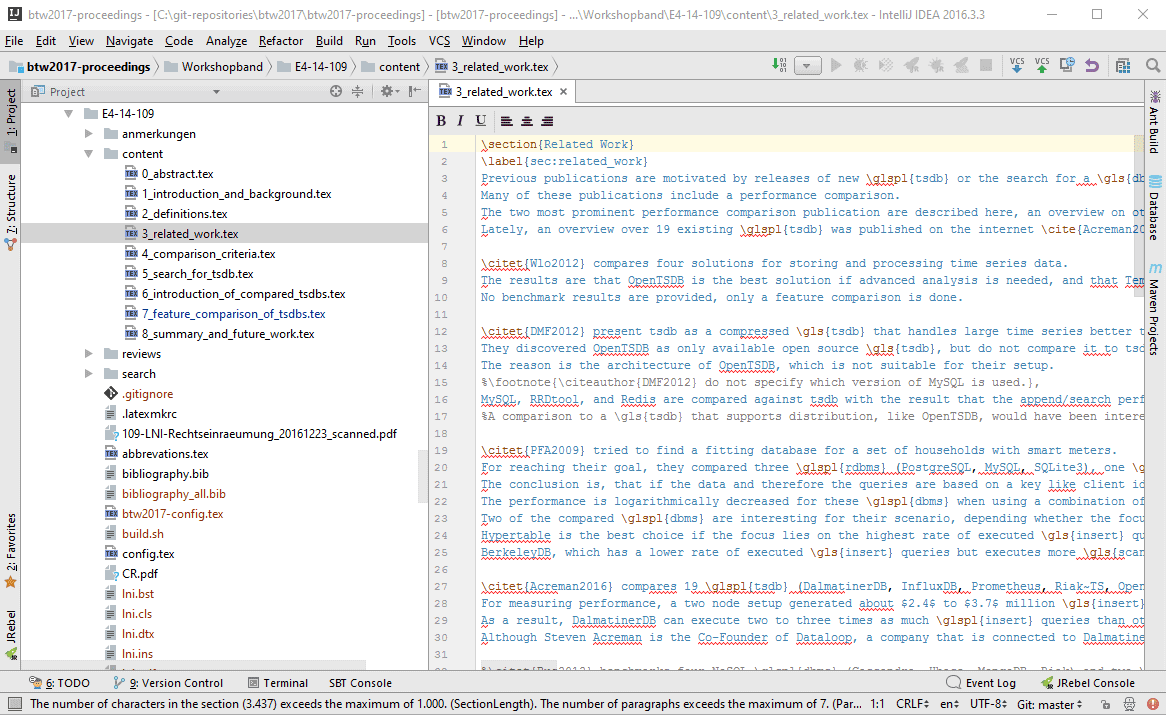Expand the search folder

click(x=88, y=374)
